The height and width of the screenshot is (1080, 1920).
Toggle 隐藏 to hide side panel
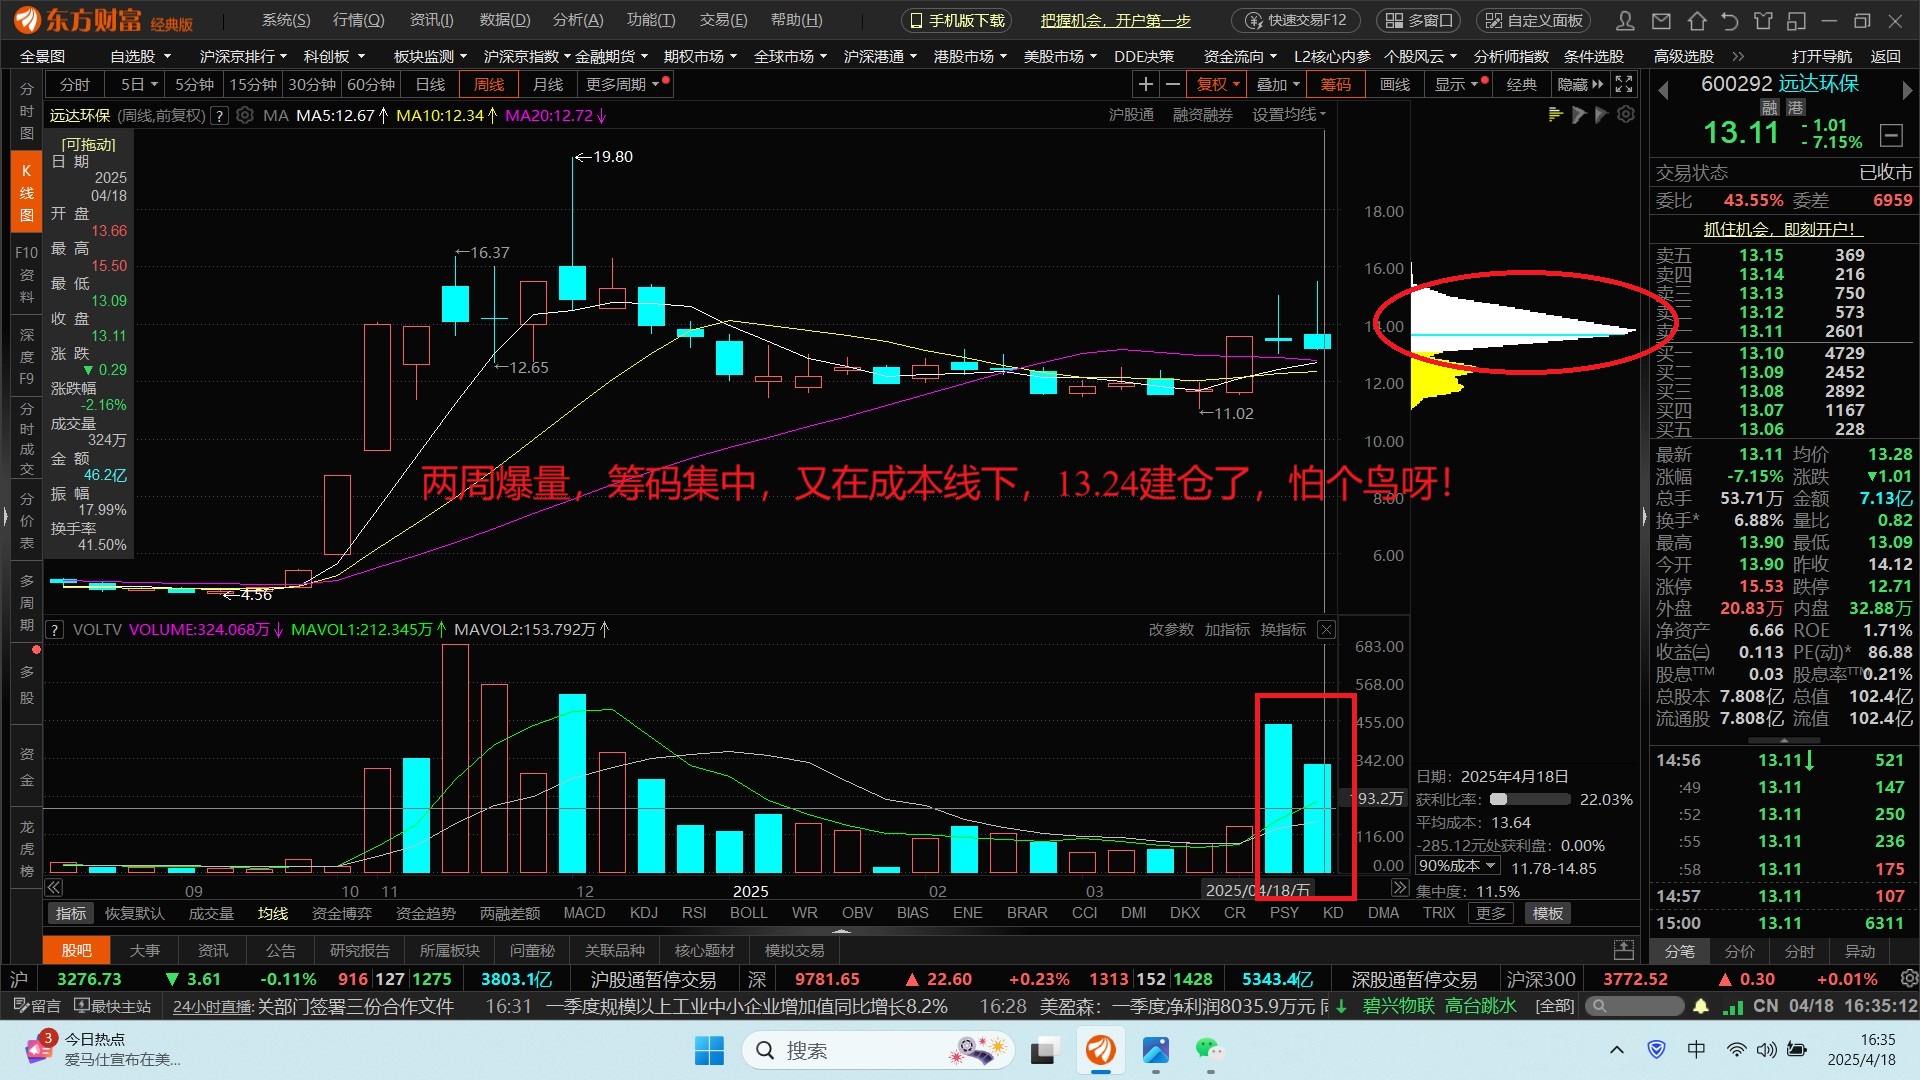[1579, 85]
